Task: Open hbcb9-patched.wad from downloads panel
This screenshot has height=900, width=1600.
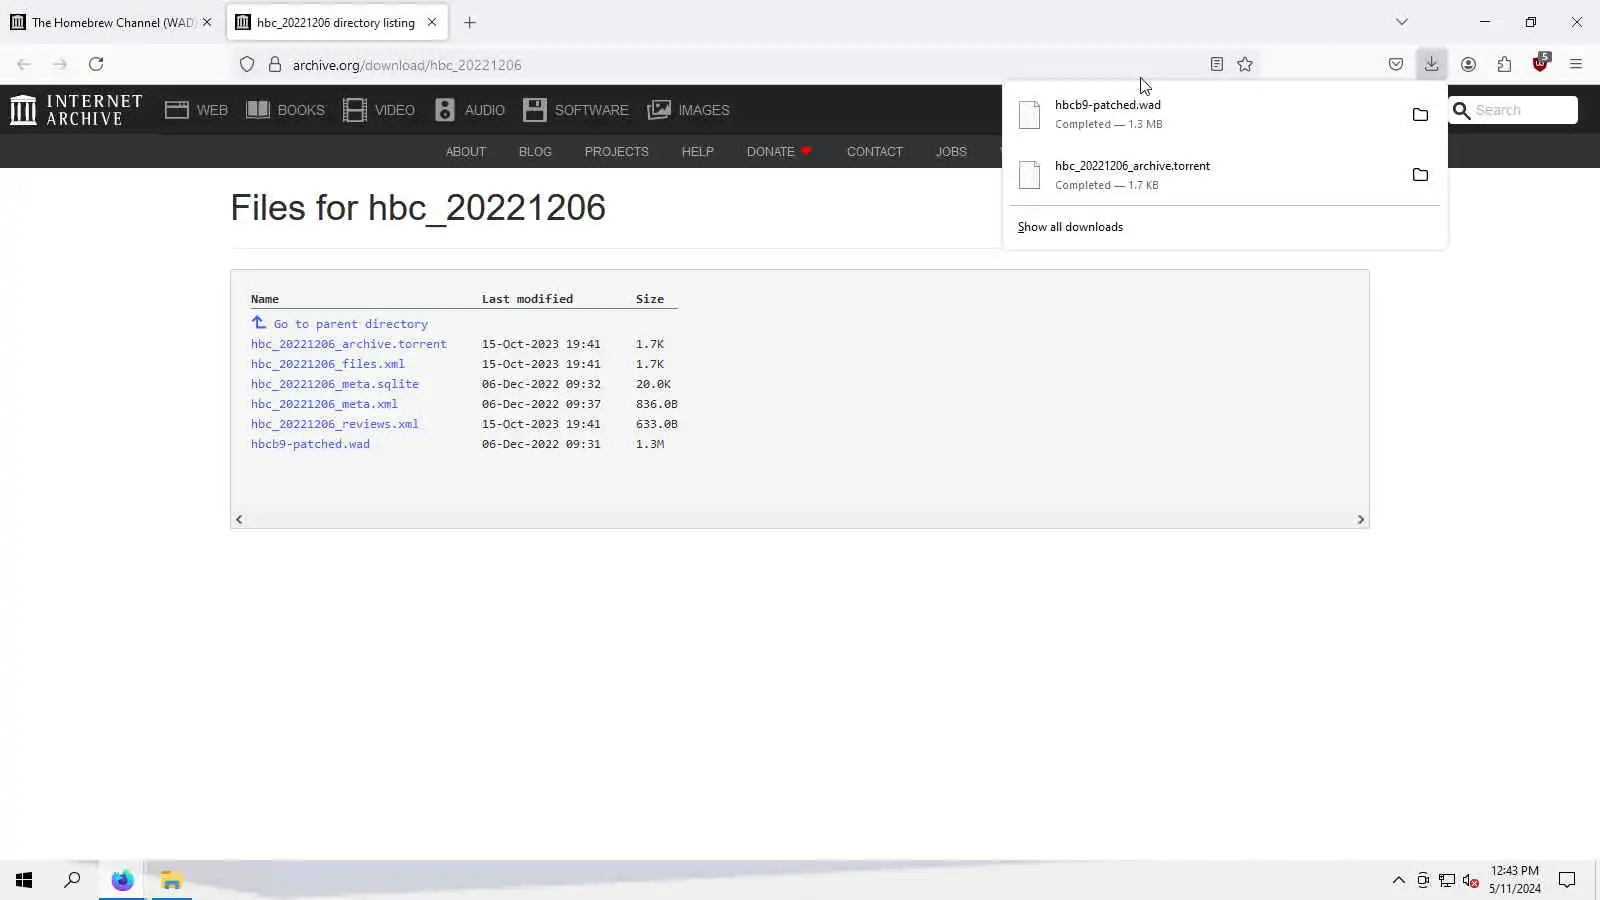Action: click(1205, 114)
